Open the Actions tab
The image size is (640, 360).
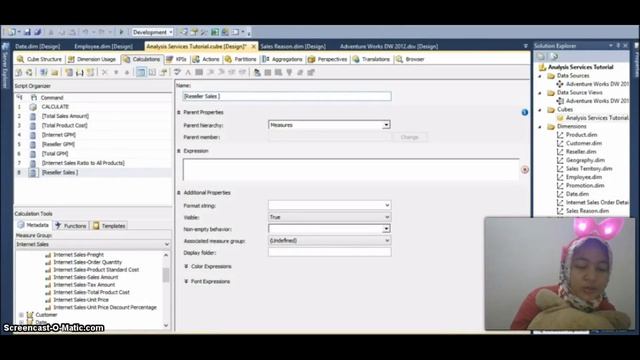tap(206, 59)
